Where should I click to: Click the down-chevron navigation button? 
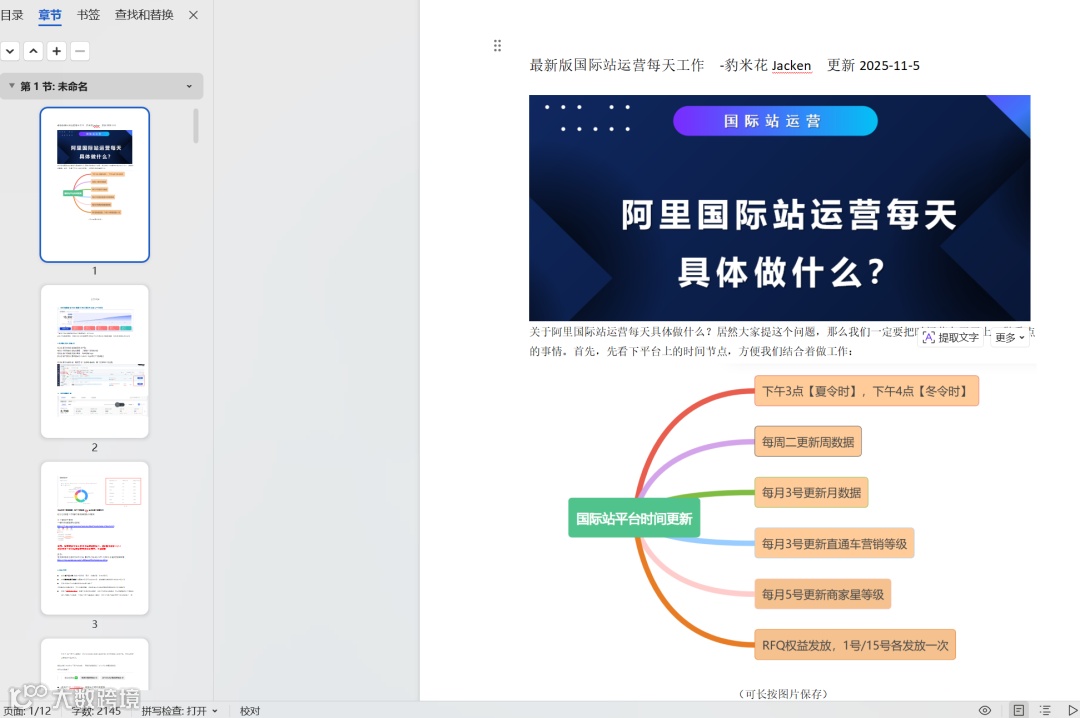[10, 51]
